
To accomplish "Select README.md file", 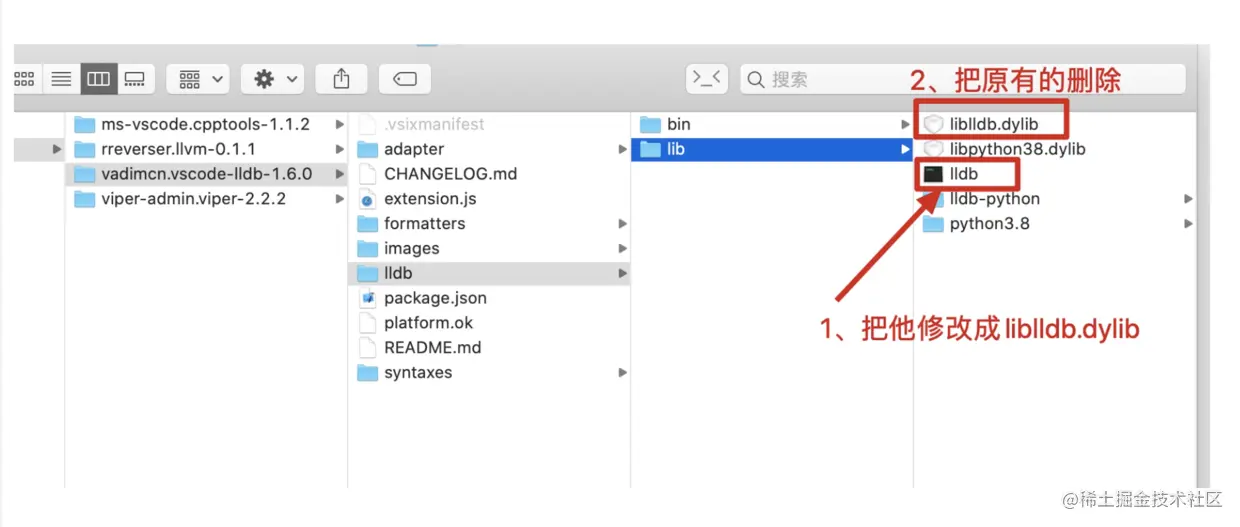I will pos(490,348).
